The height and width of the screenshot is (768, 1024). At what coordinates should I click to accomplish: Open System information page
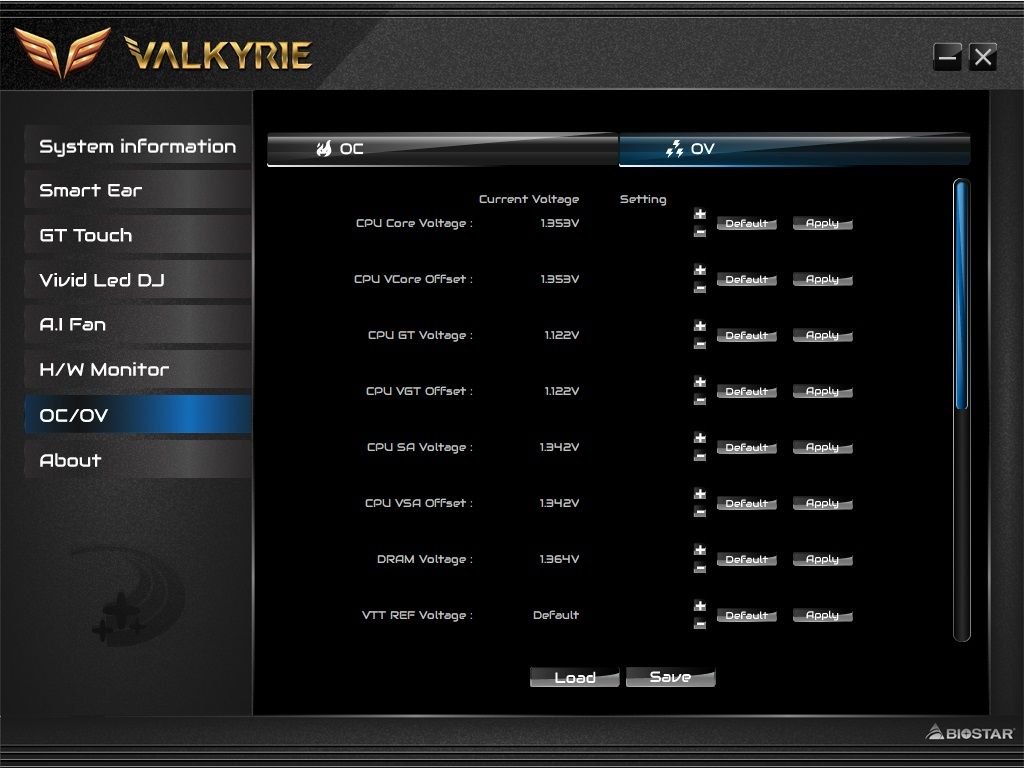coord(138,146)
